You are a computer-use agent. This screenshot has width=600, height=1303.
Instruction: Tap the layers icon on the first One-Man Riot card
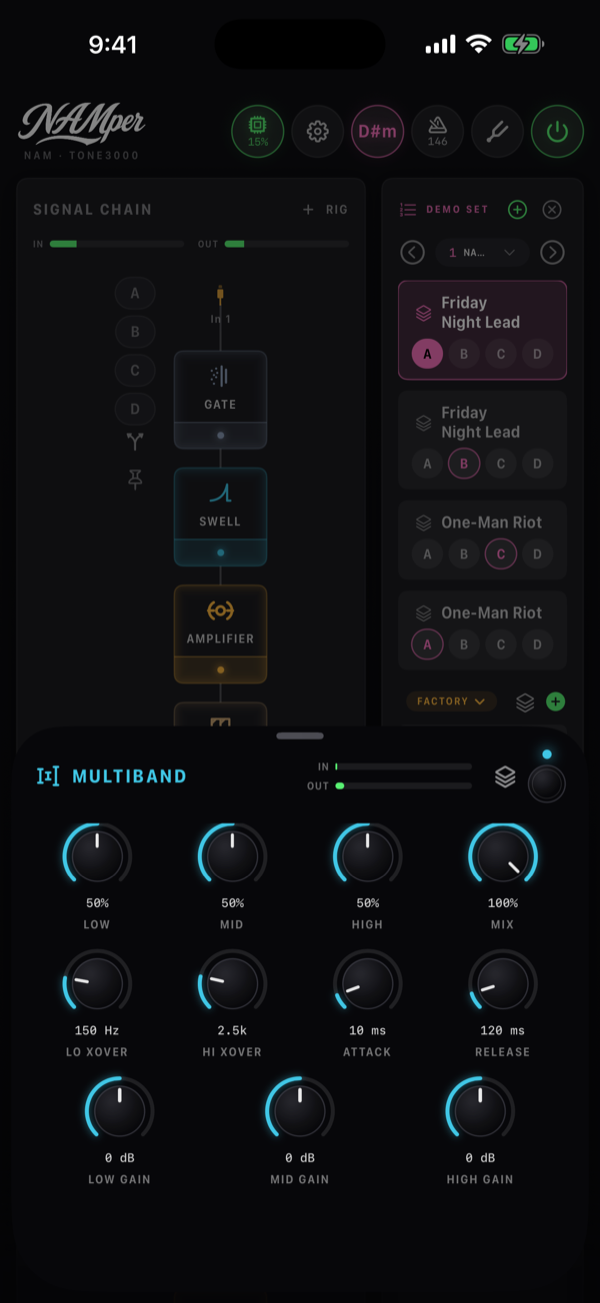[x=424, y=522]
